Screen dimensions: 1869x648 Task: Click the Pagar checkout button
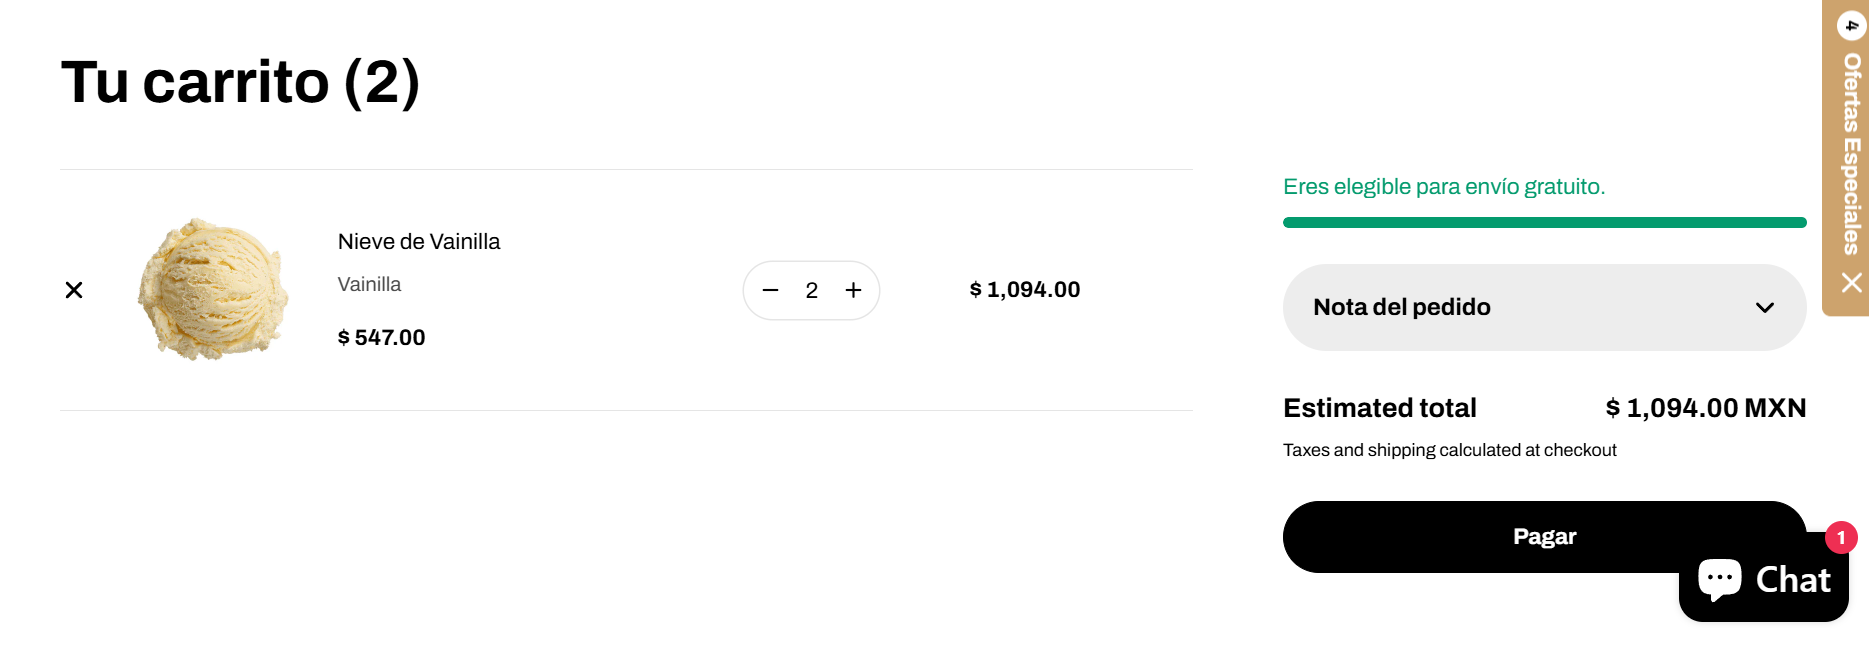click(x=1544, y=537)
